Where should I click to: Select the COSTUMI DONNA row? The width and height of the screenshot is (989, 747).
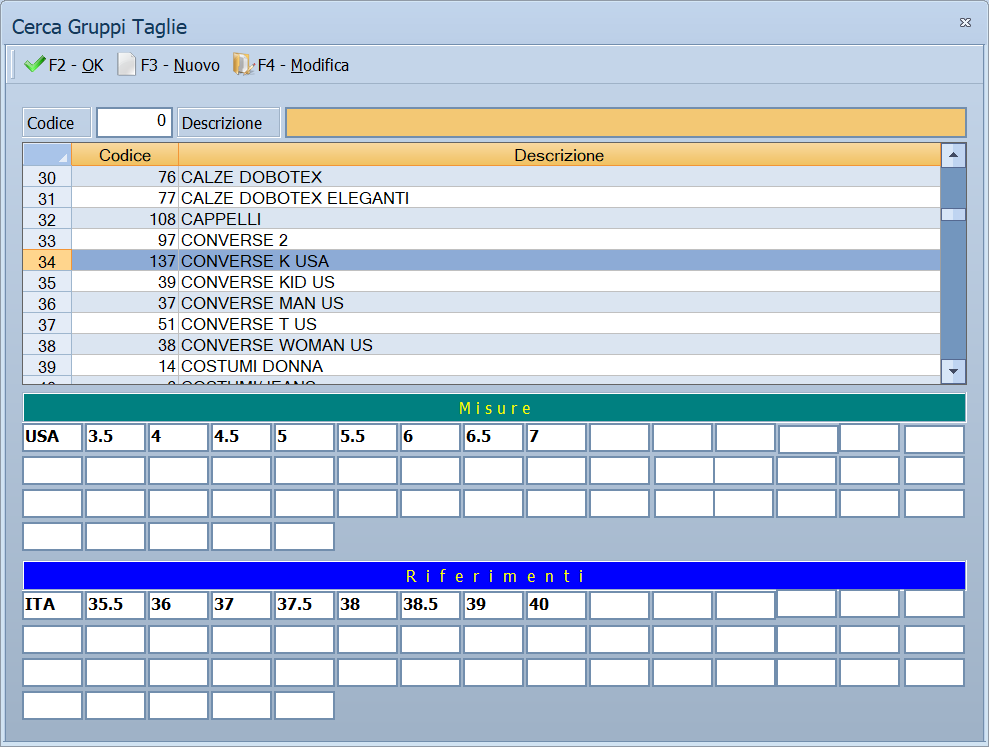pyautogui.click(x=482, y=366)
